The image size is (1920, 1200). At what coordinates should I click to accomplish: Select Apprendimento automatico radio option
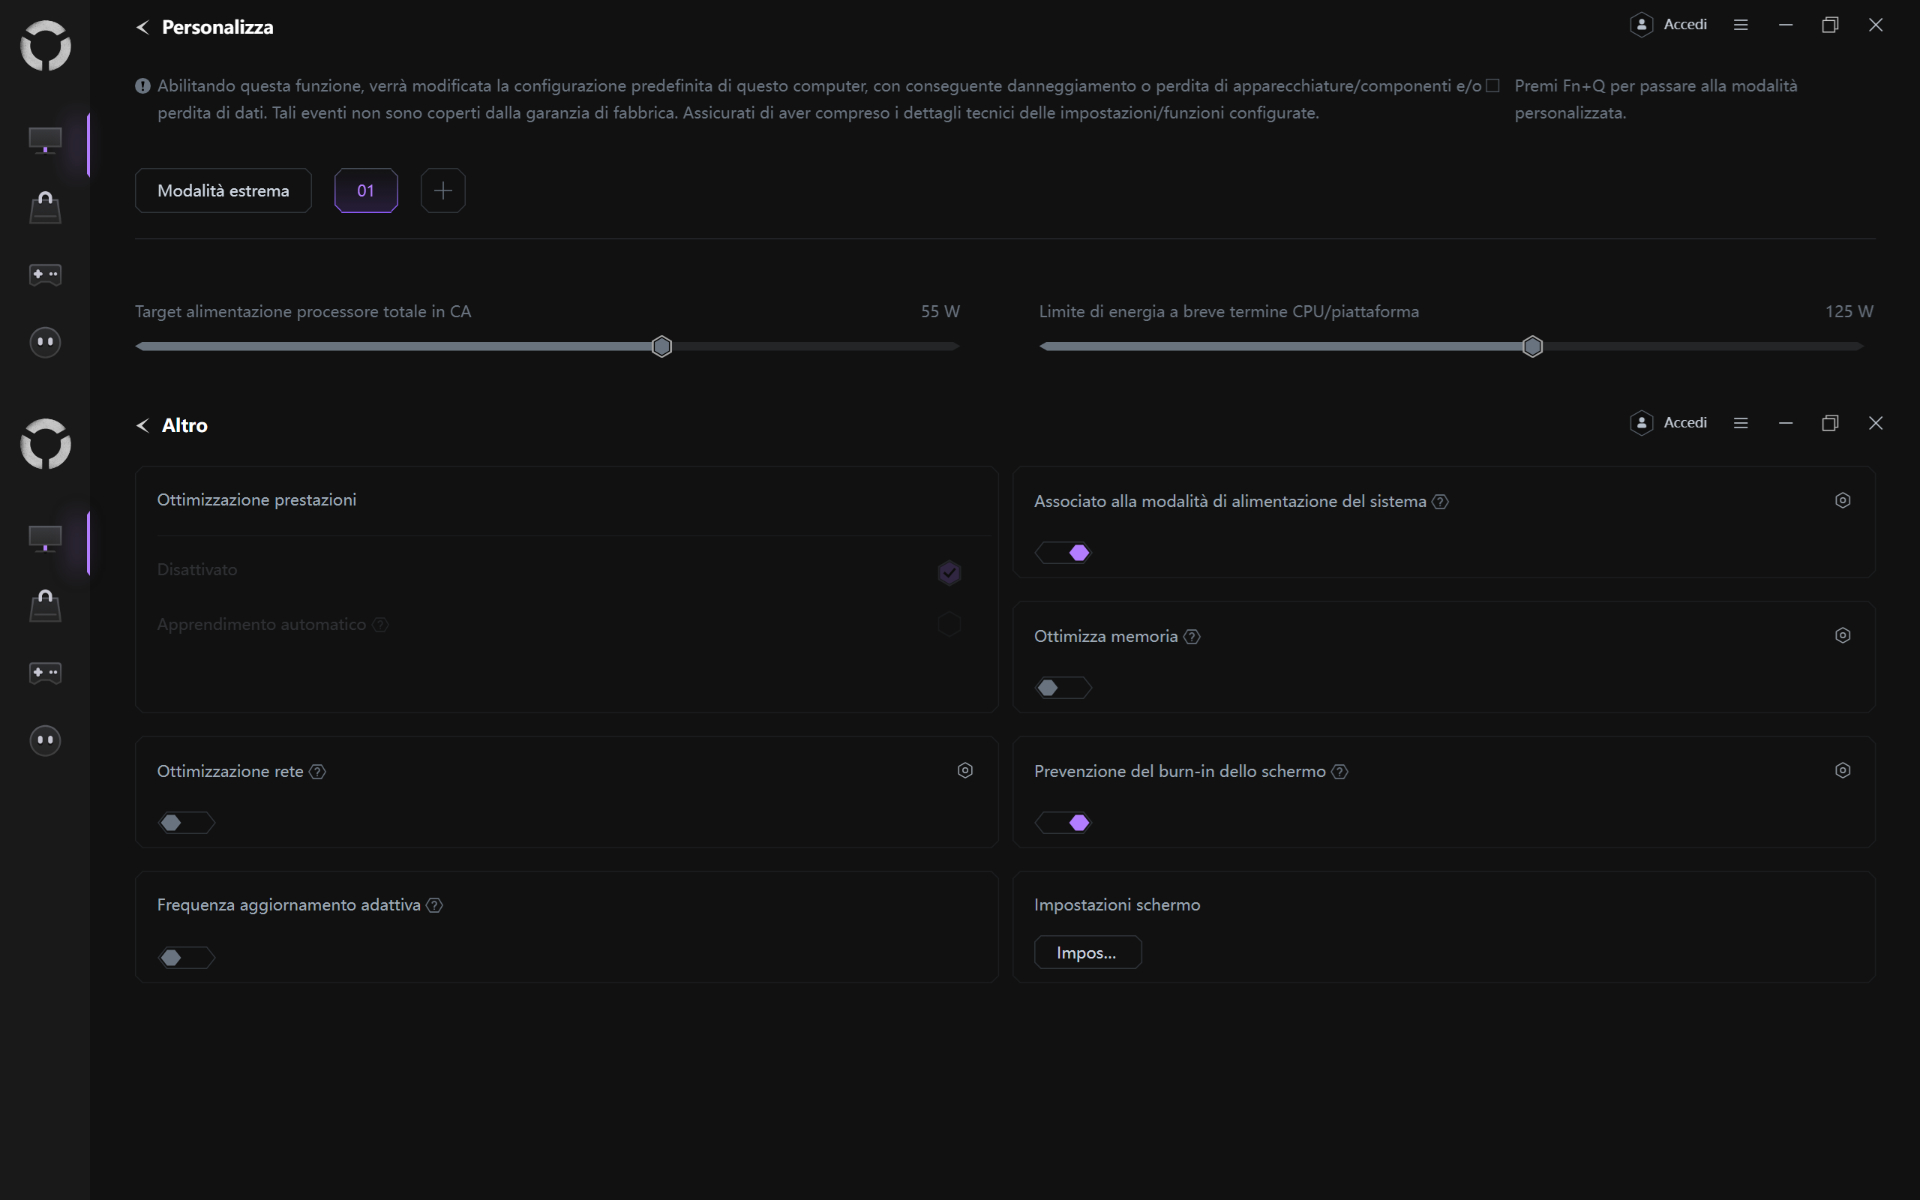pos(949,625)
